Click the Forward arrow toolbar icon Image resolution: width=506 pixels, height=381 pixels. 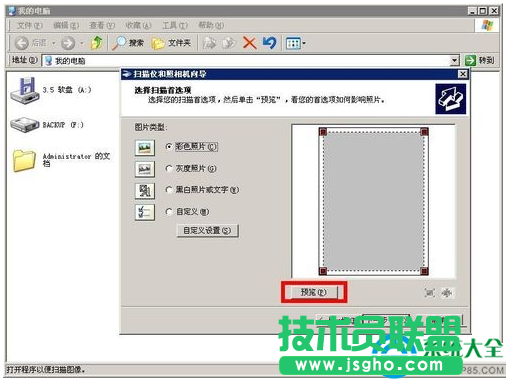pos(68,43)
